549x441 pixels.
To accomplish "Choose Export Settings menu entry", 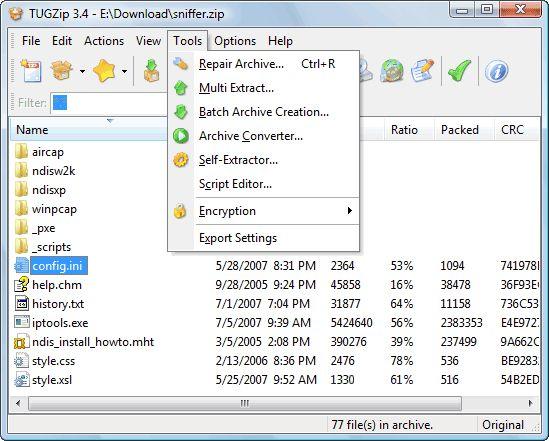I will [264, 238].
